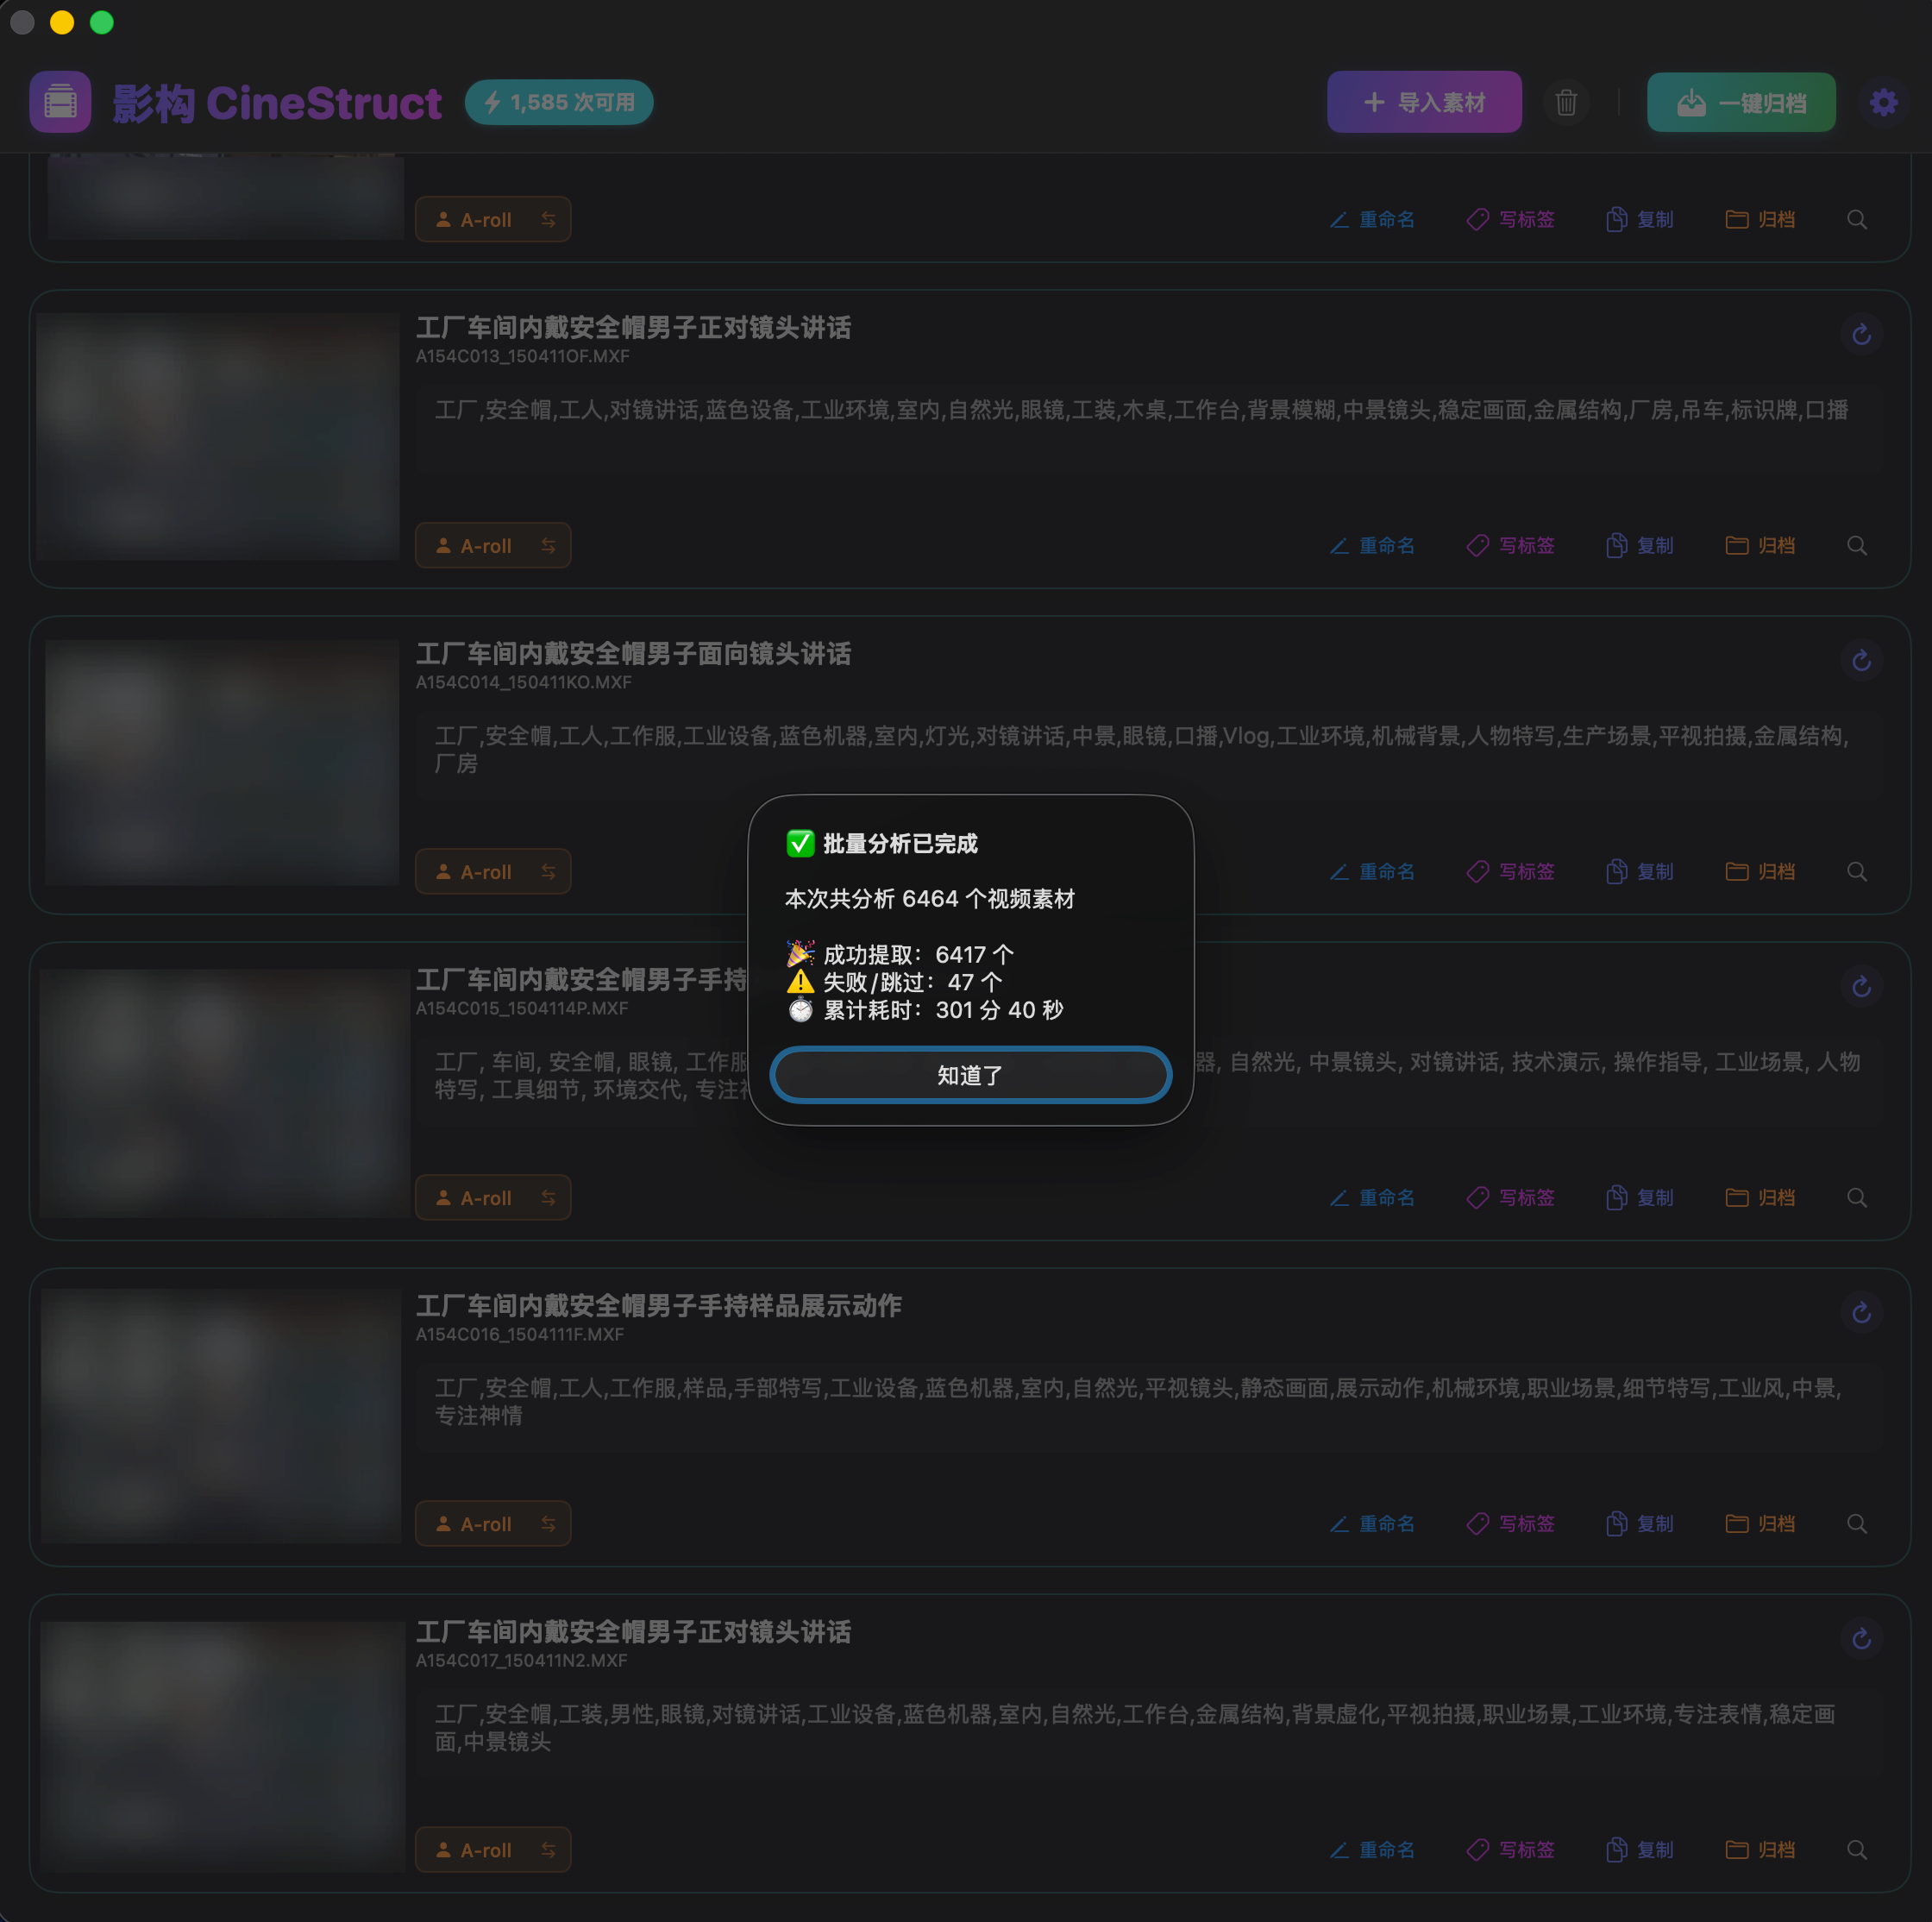1932x1922 pixels.
Task: Click the 导入素材 import button
Action: click(x=1423, y=102)
